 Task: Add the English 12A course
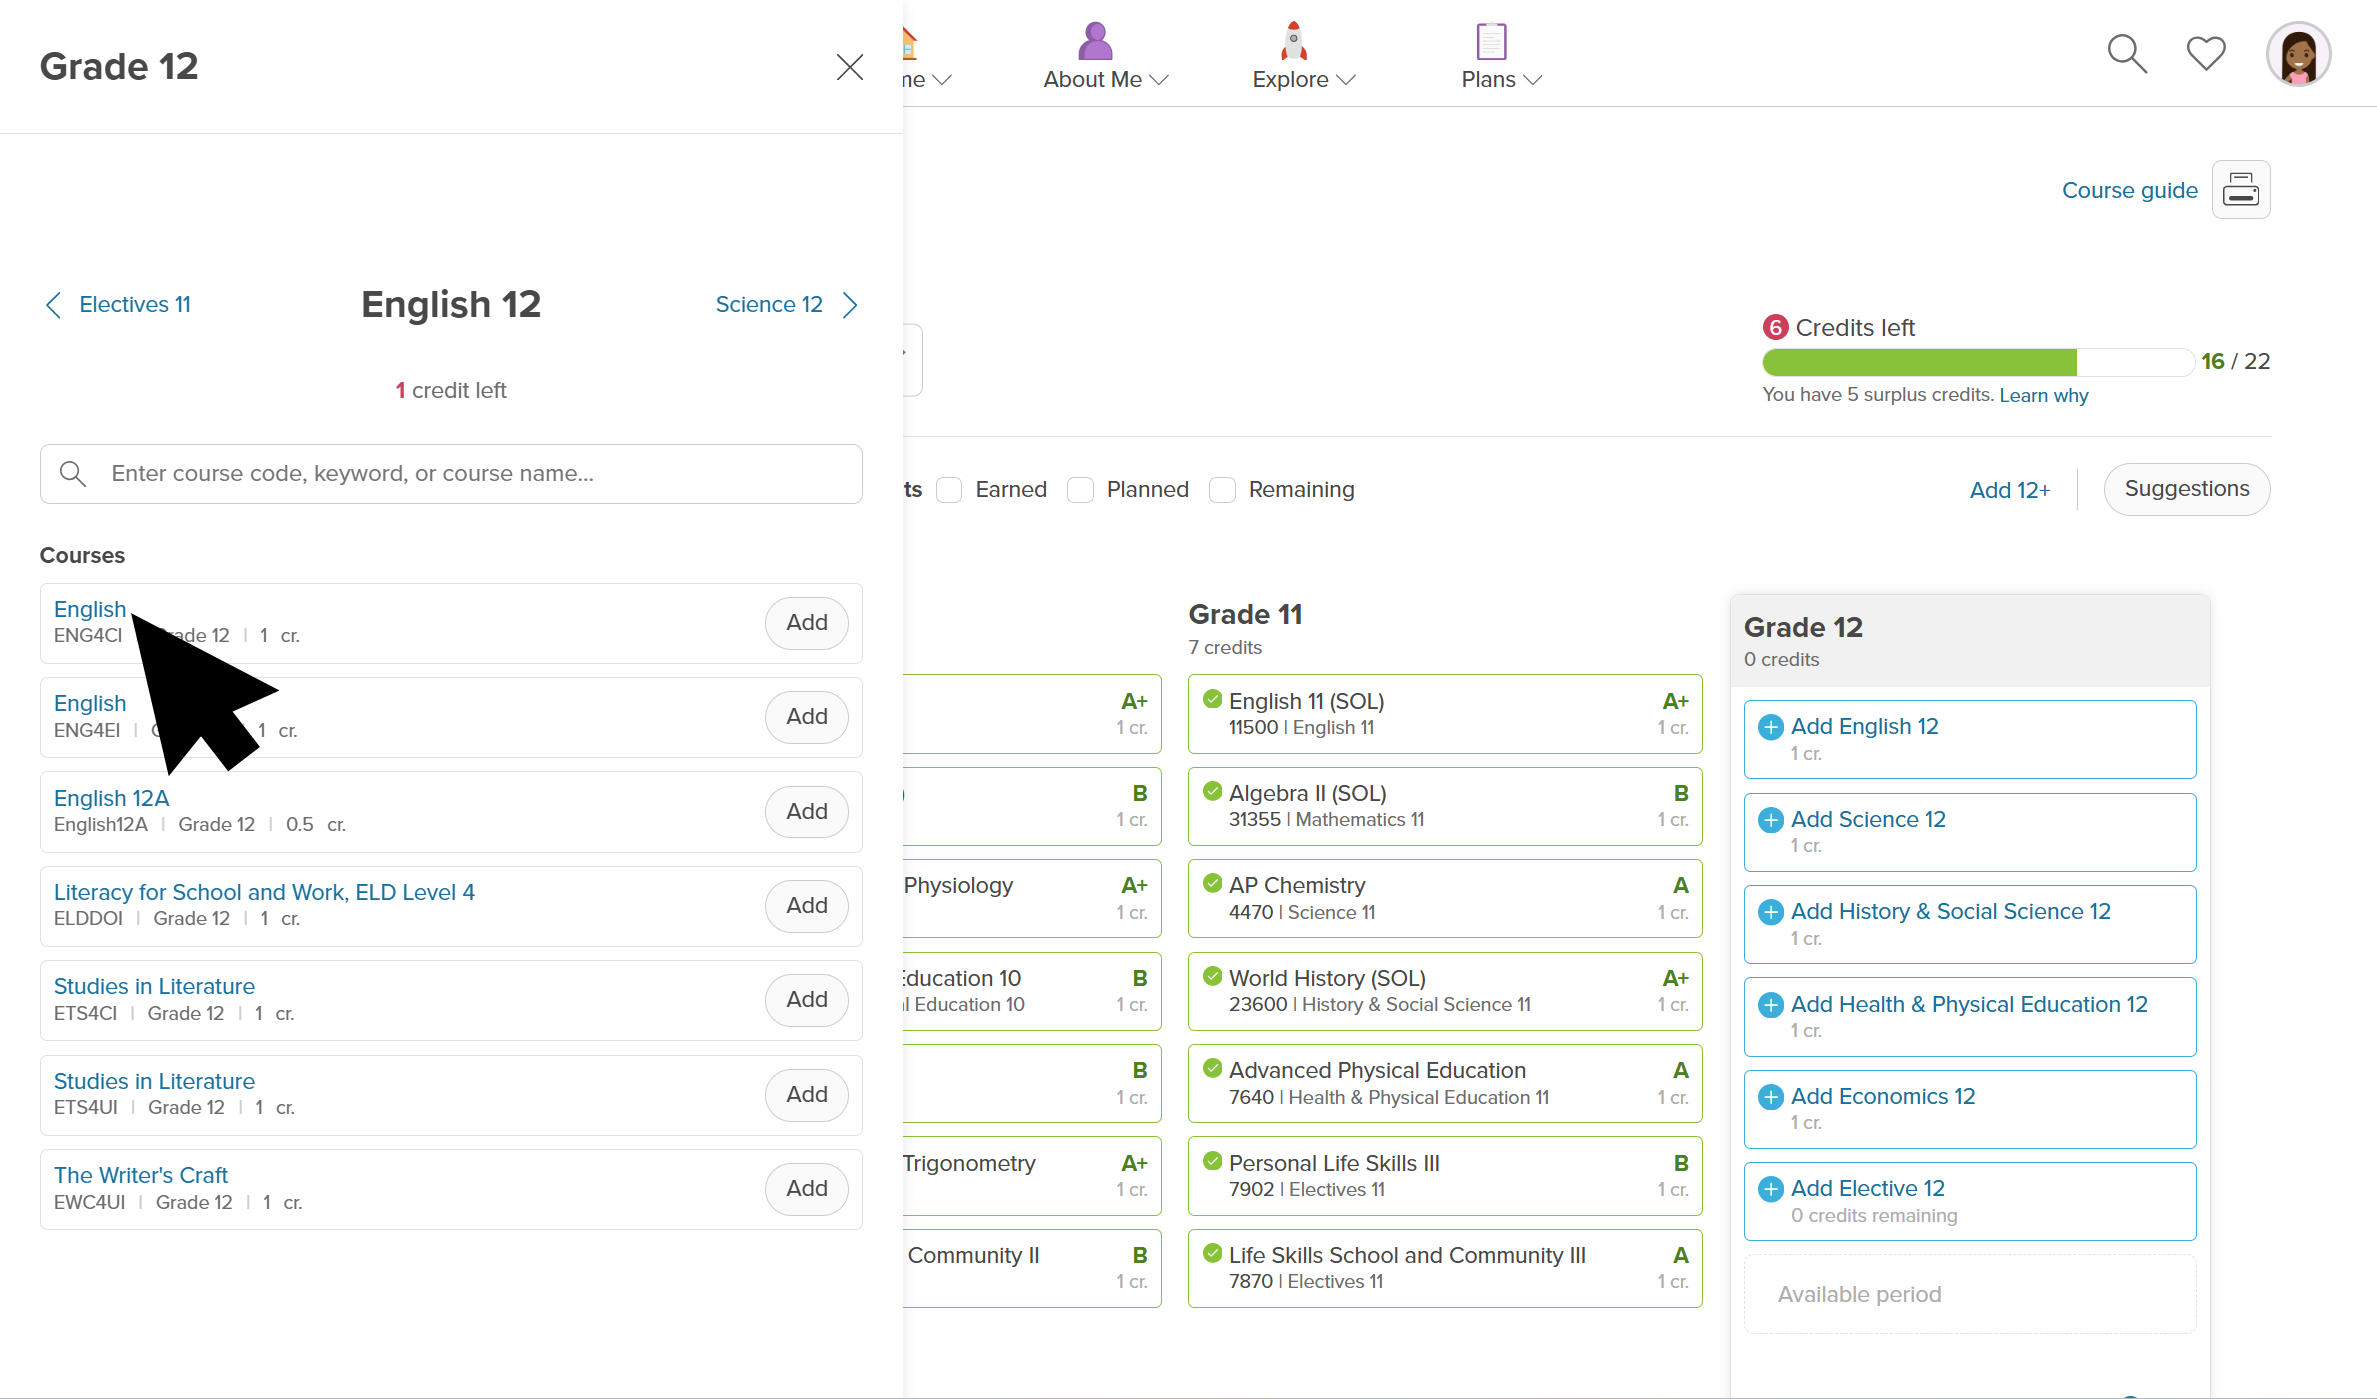806,811
